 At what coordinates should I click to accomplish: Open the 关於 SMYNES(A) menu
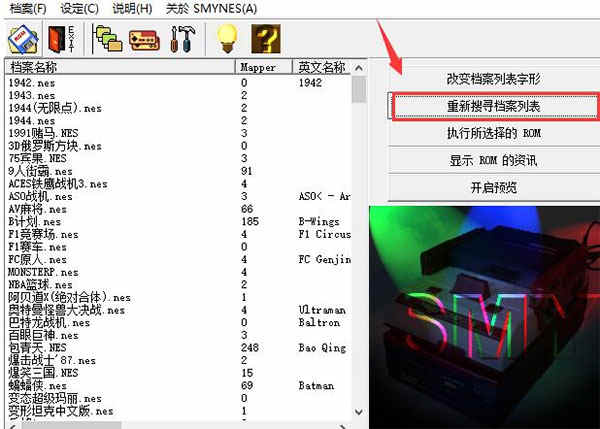point(211,8)
